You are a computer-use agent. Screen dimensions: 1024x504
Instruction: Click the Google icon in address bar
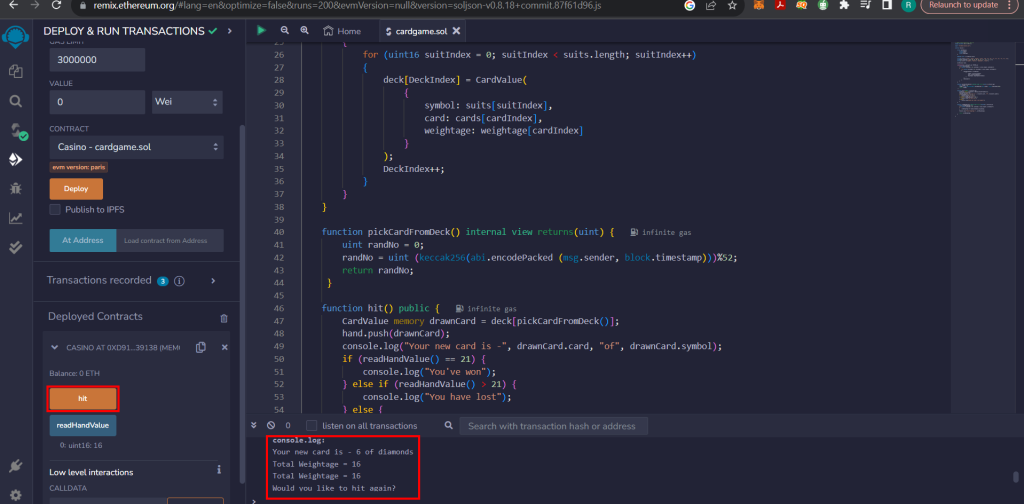690,5
